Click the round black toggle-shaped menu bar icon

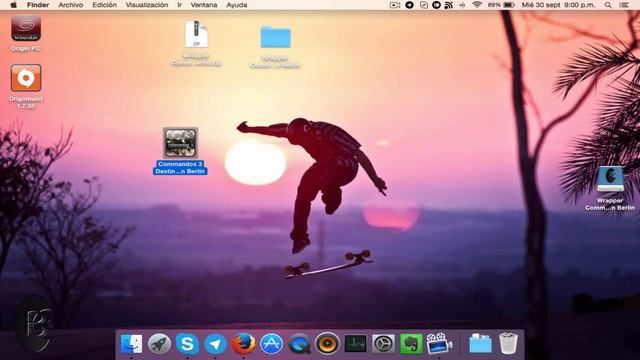(x=436, y=5)
